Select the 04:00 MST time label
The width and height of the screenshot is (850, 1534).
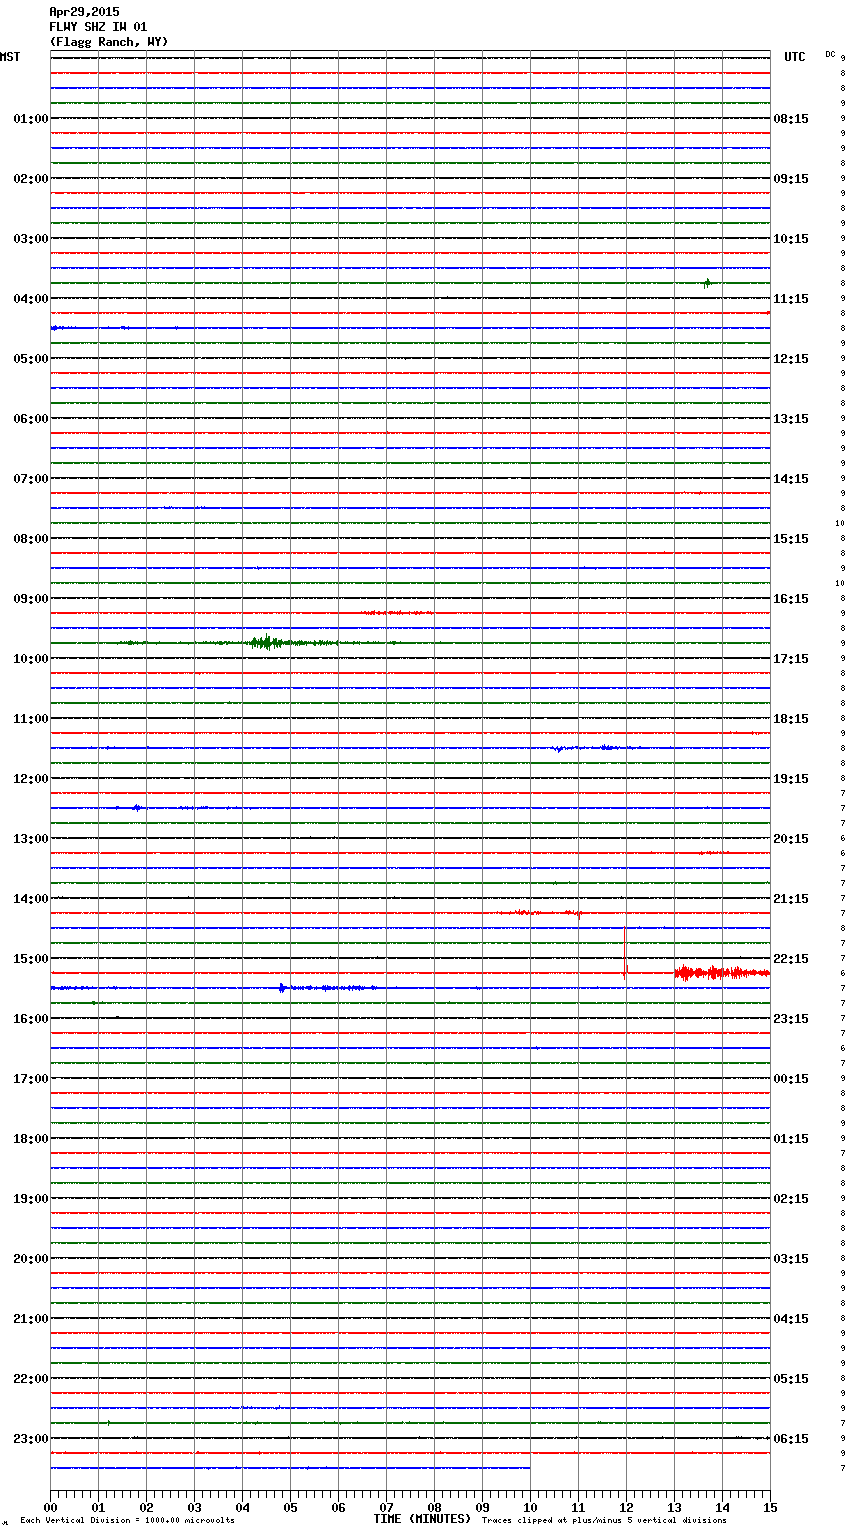(x=31, y=299)
